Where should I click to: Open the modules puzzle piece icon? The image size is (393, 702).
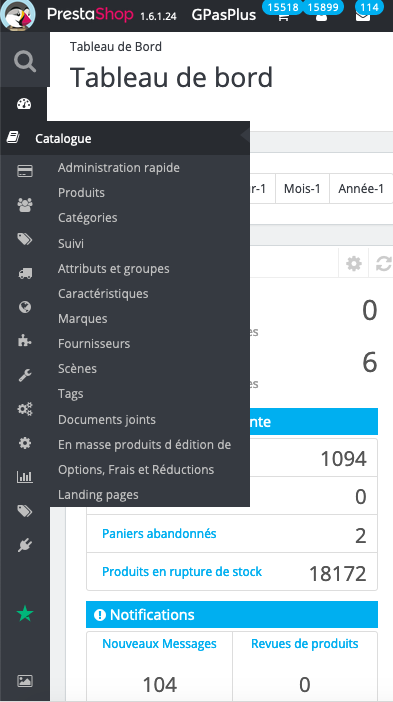coord(25,341)
